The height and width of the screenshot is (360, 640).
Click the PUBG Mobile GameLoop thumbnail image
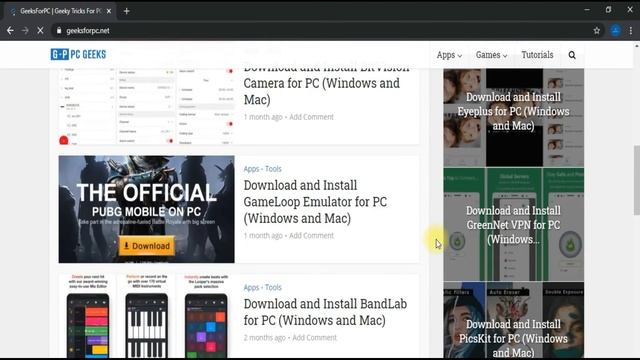coord(147,209)
